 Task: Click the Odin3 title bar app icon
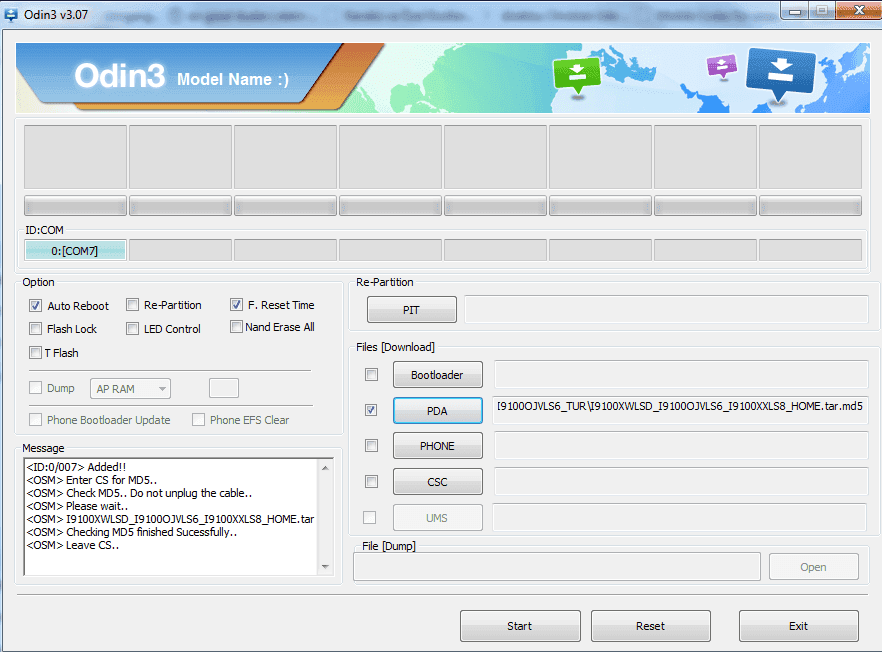tap(12, 14)
